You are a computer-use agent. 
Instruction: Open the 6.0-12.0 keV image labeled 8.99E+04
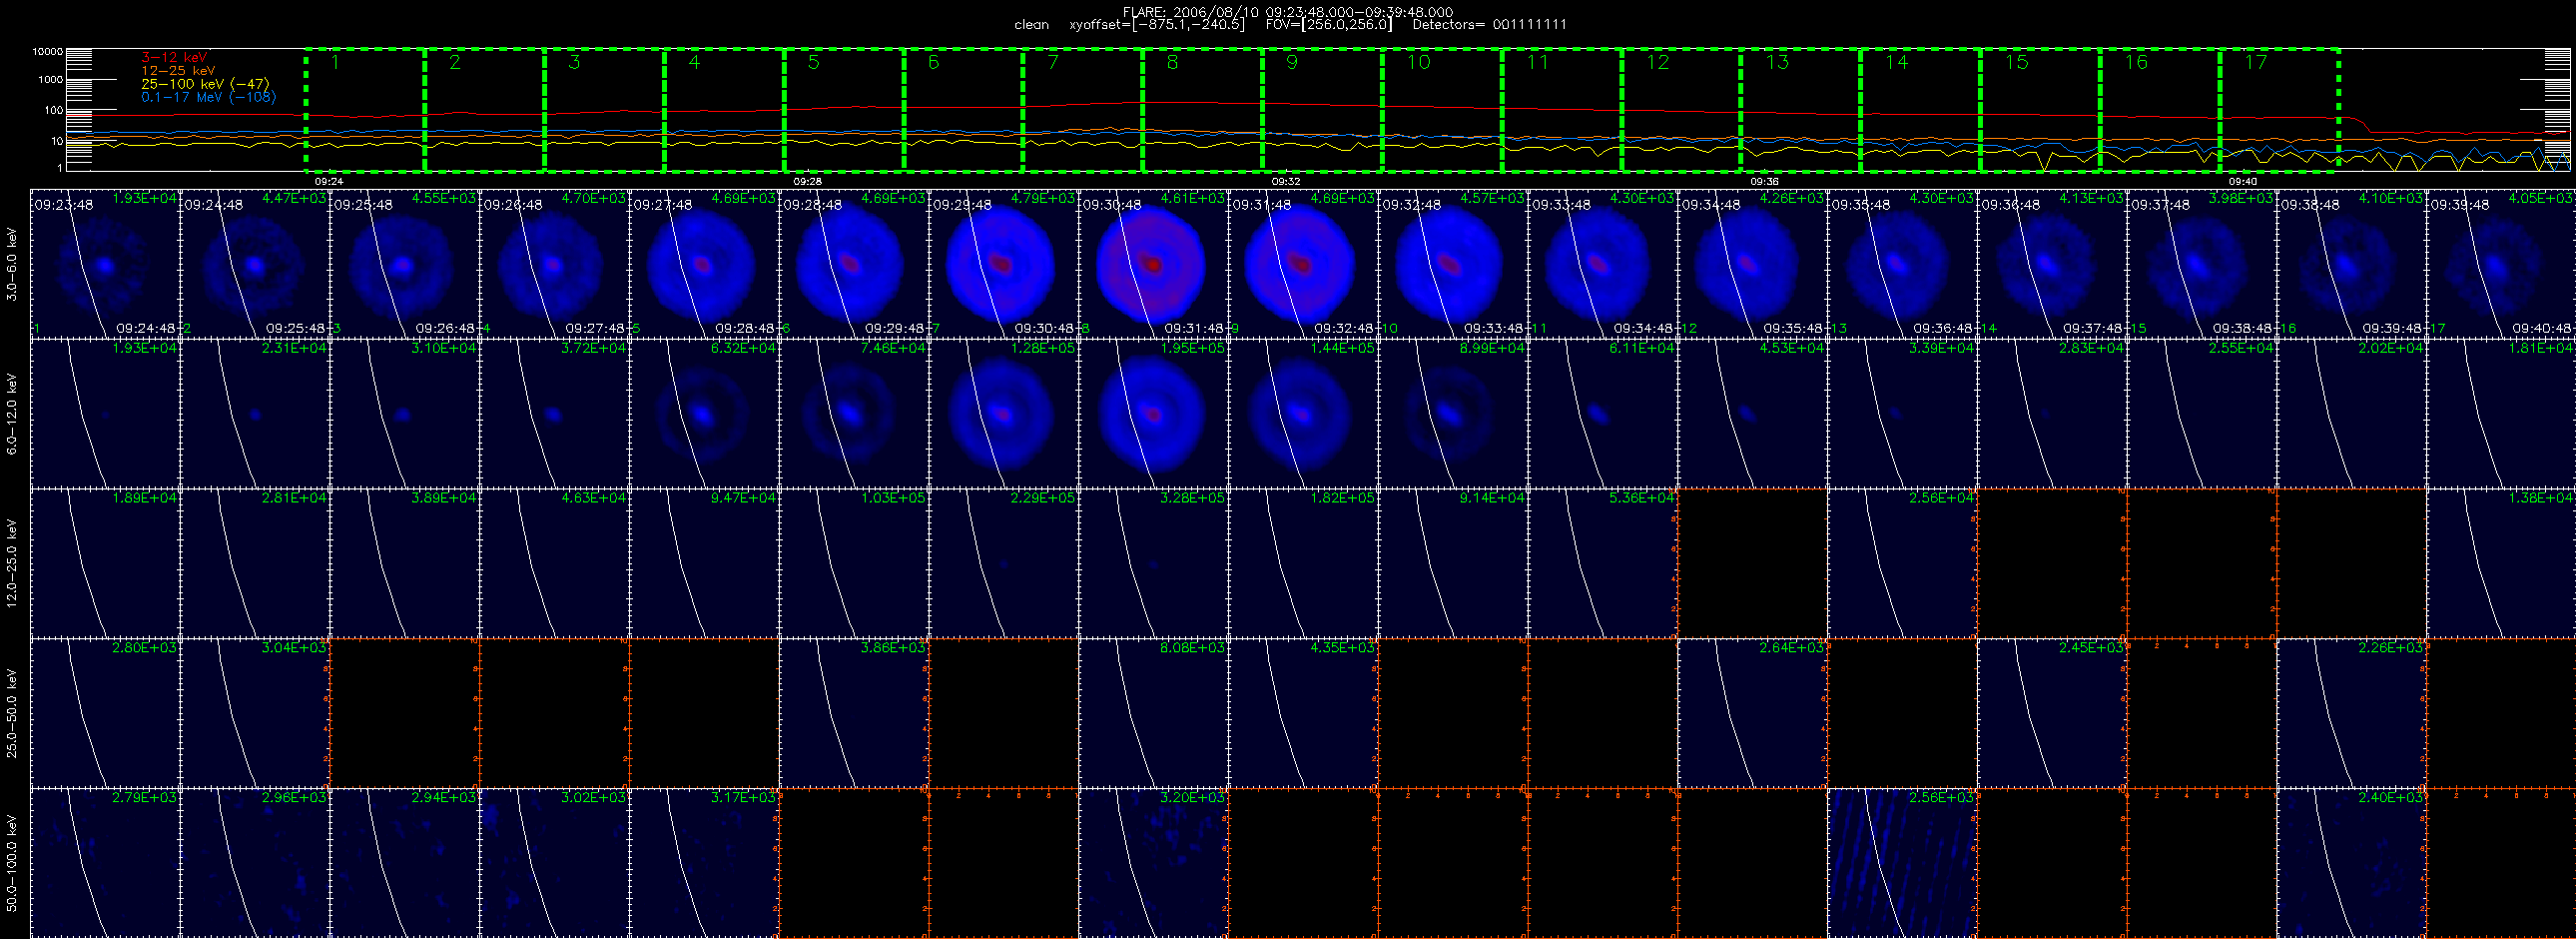pos(1453,413)
